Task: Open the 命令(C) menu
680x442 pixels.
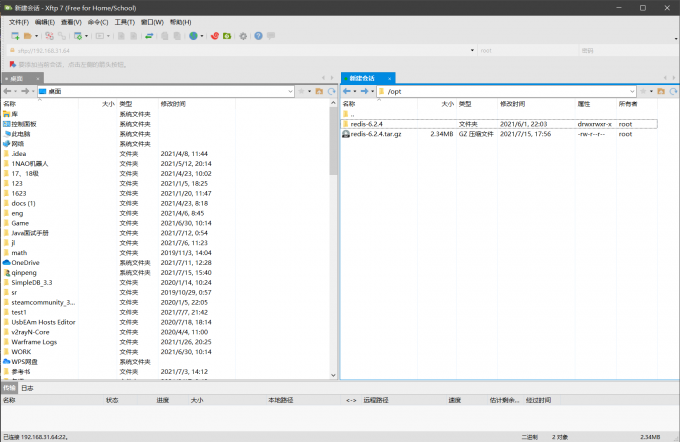Action: [98, 22]
